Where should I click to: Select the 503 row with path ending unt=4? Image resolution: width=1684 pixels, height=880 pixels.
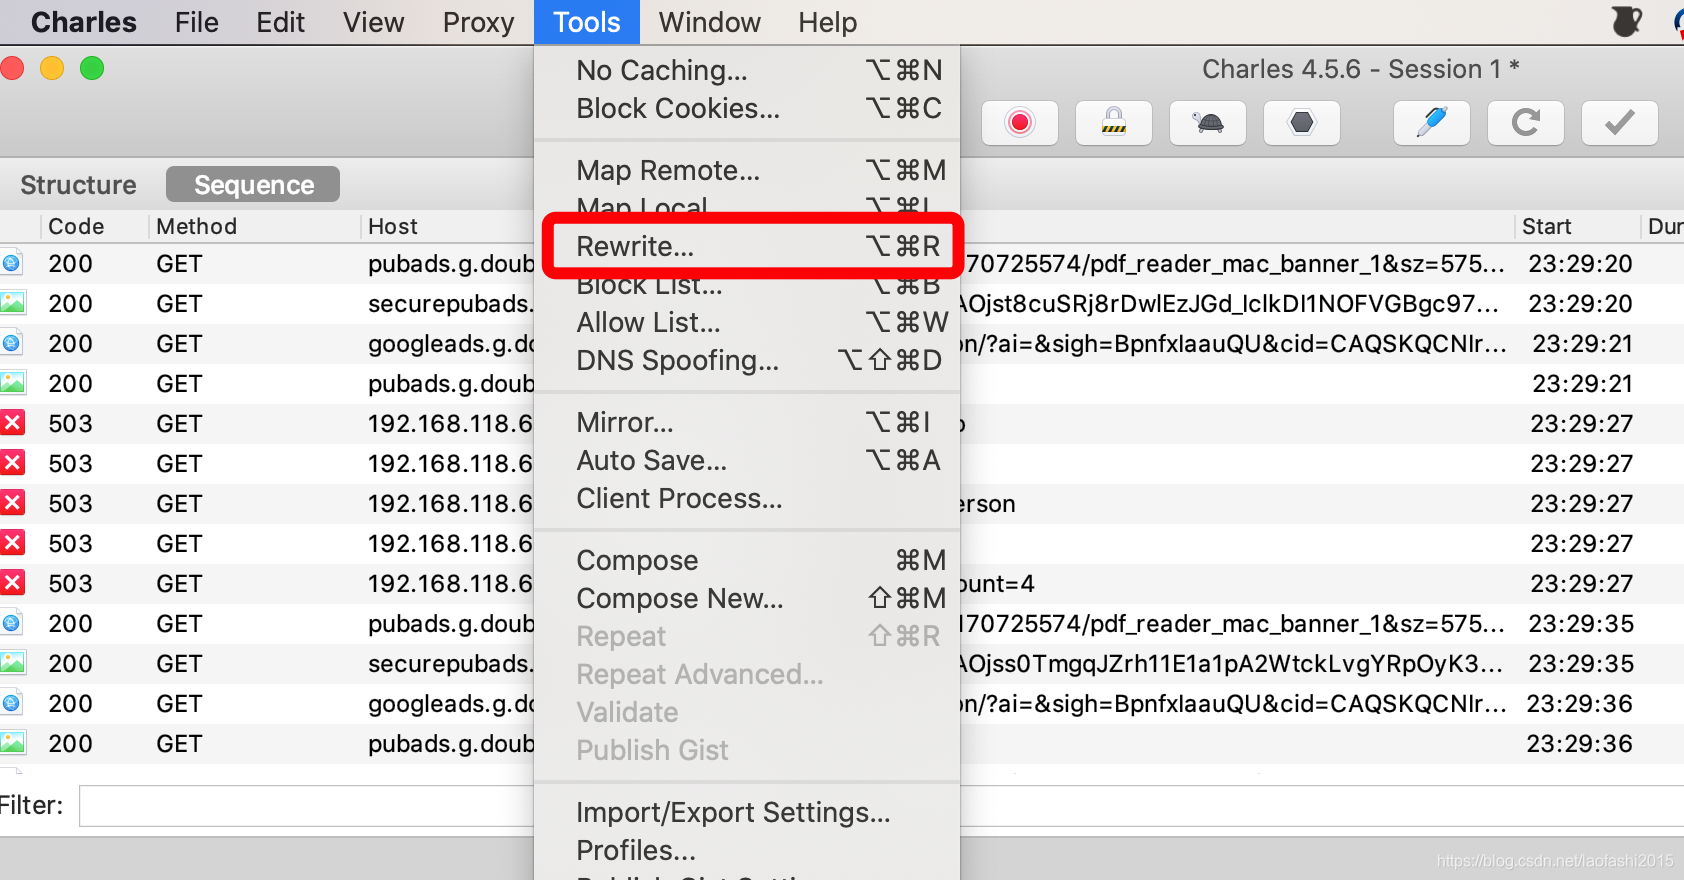tap(842, 584)
